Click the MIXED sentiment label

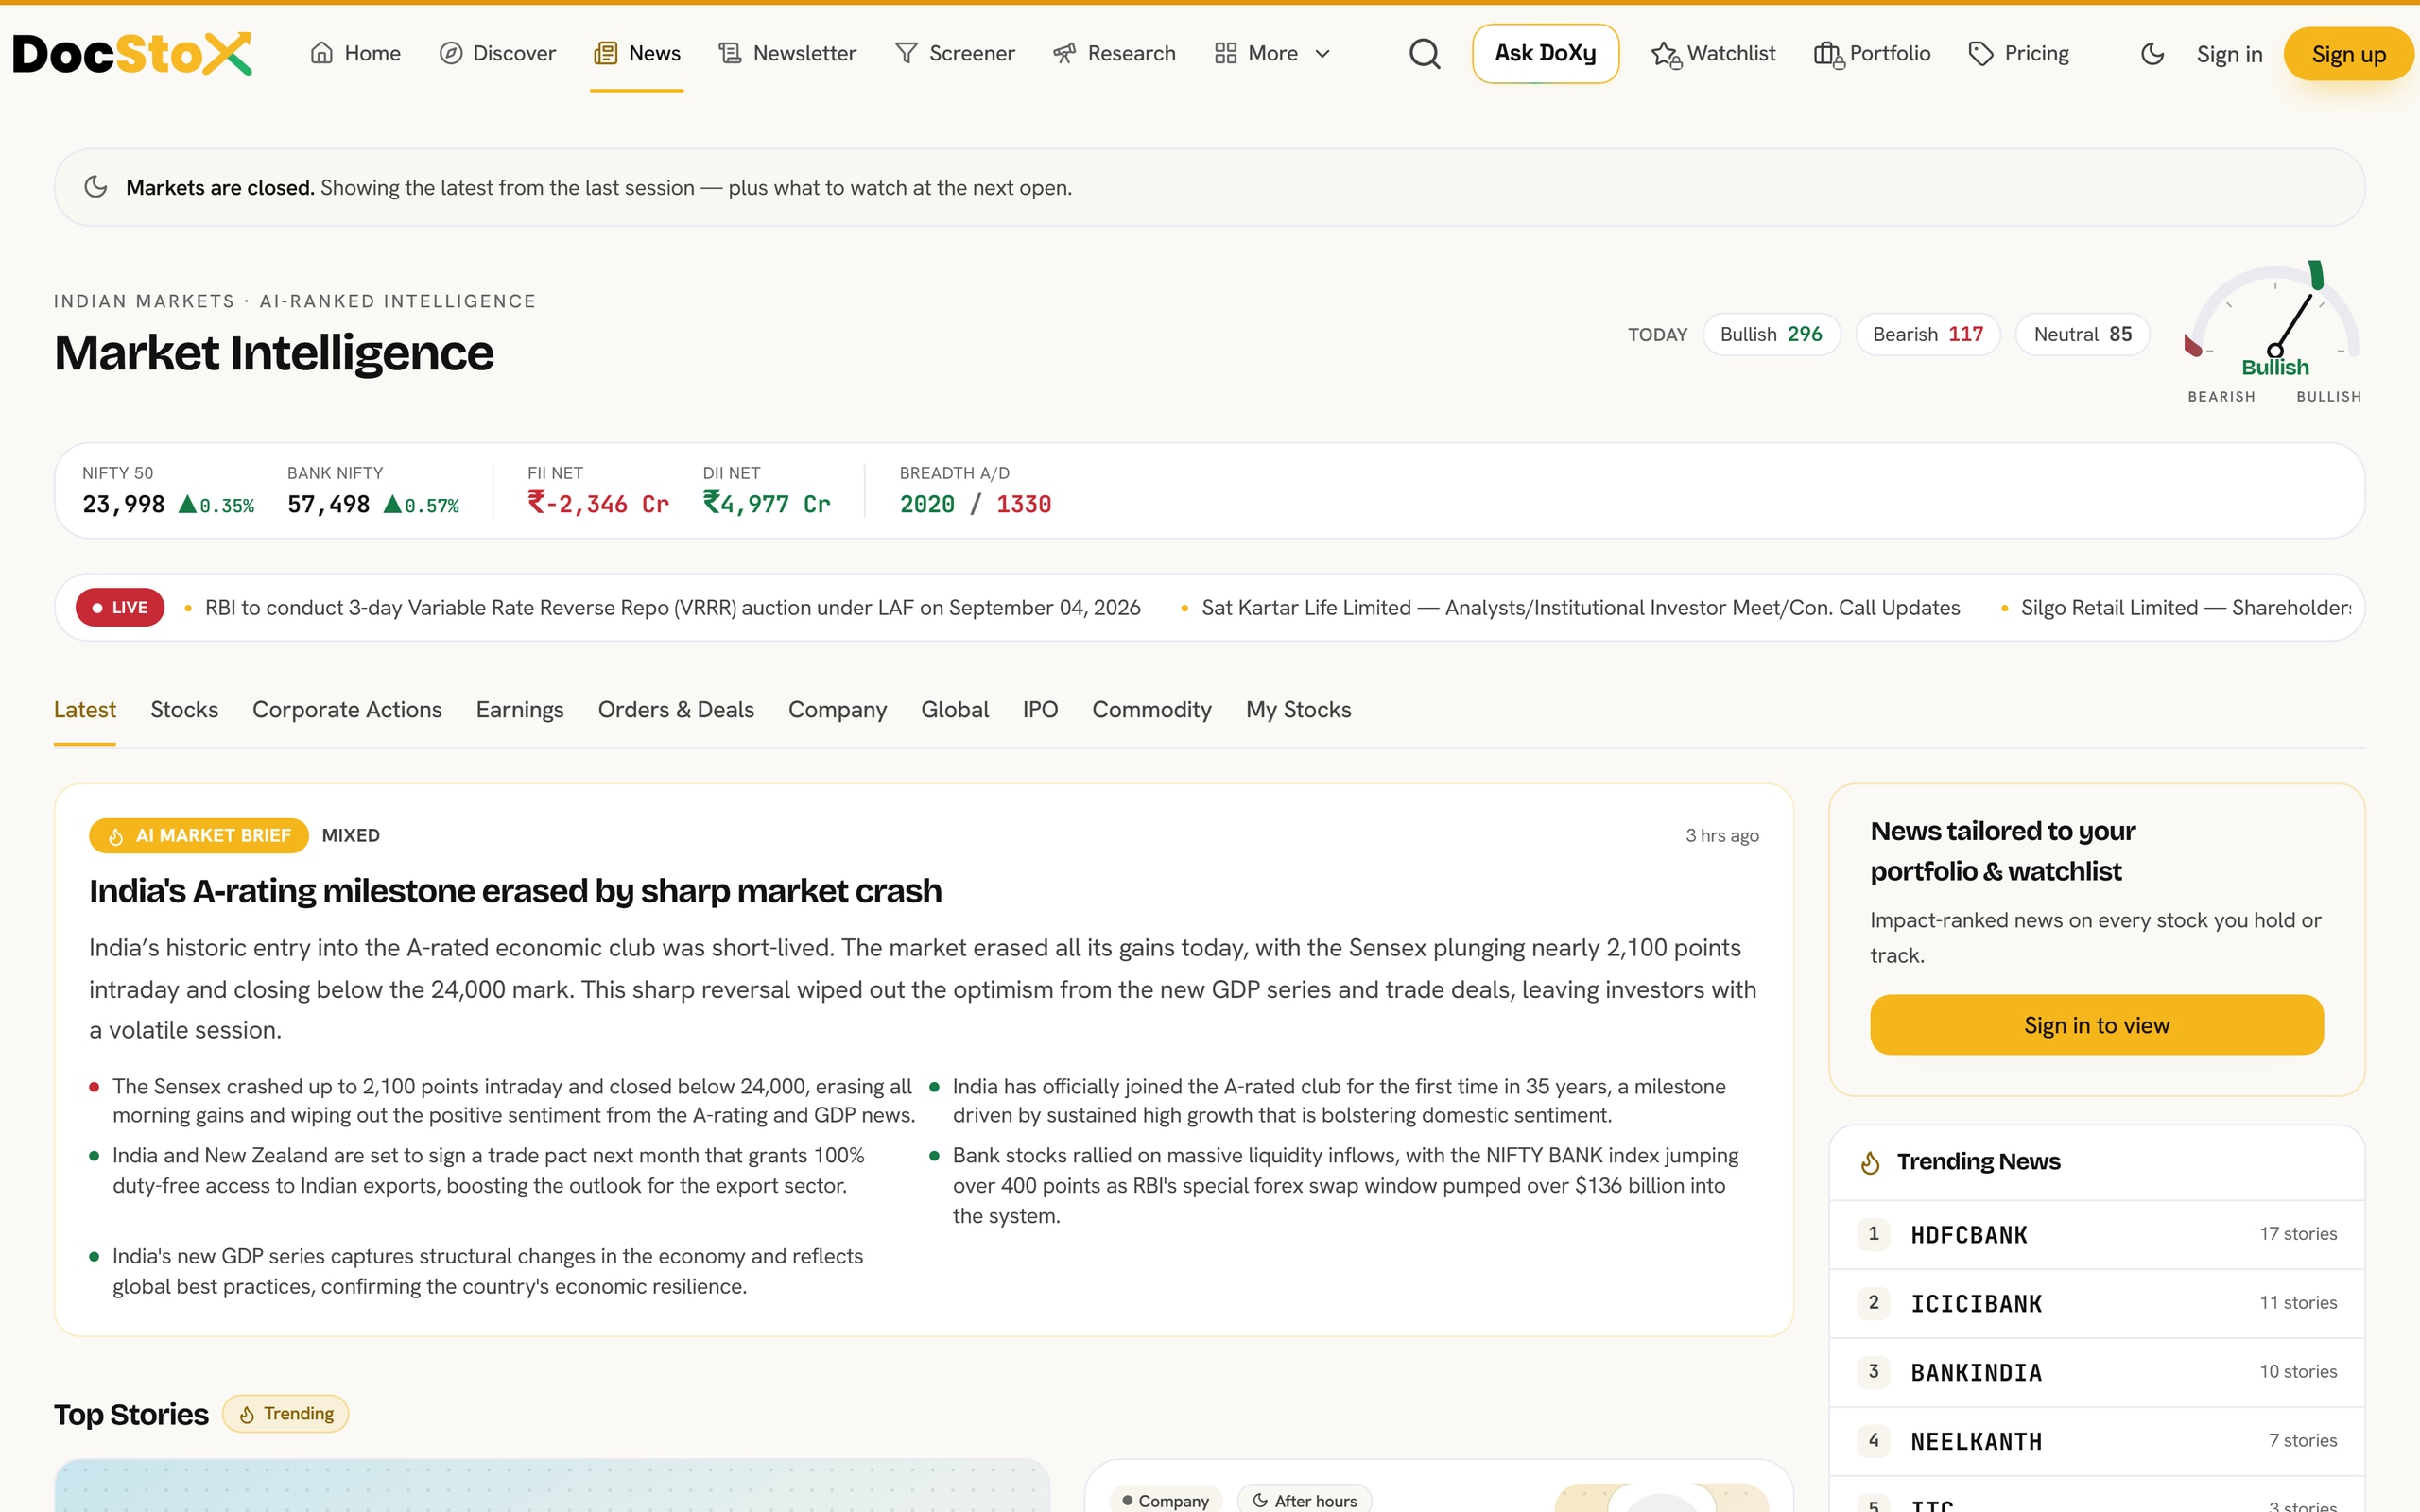[x=350, y=836]
